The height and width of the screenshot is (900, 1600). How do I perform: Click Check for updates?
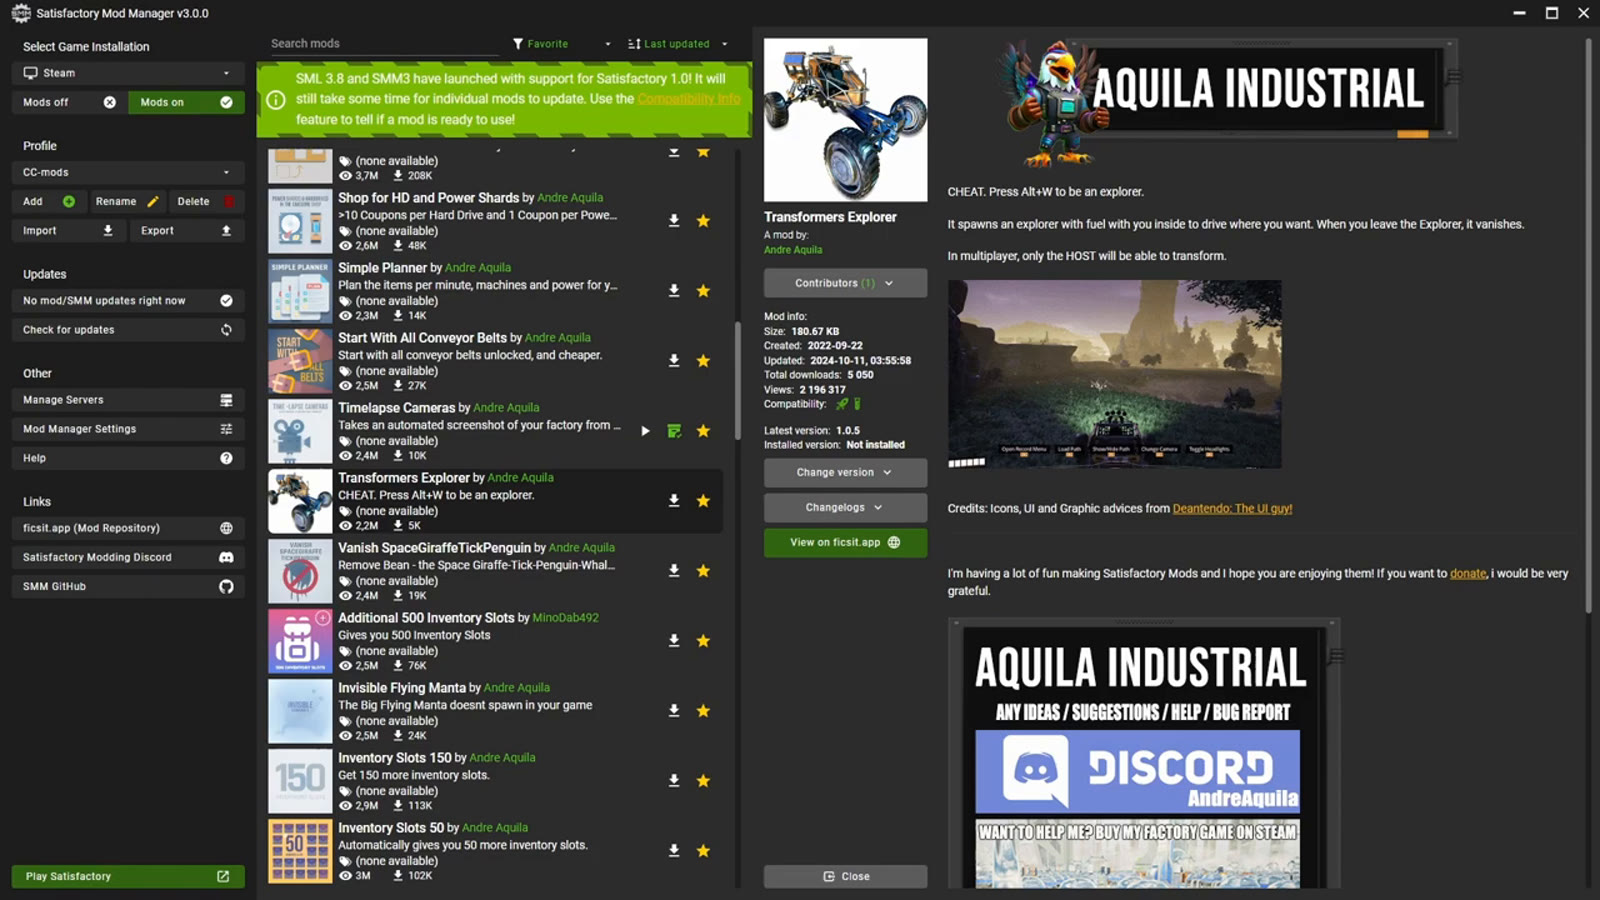128,330
